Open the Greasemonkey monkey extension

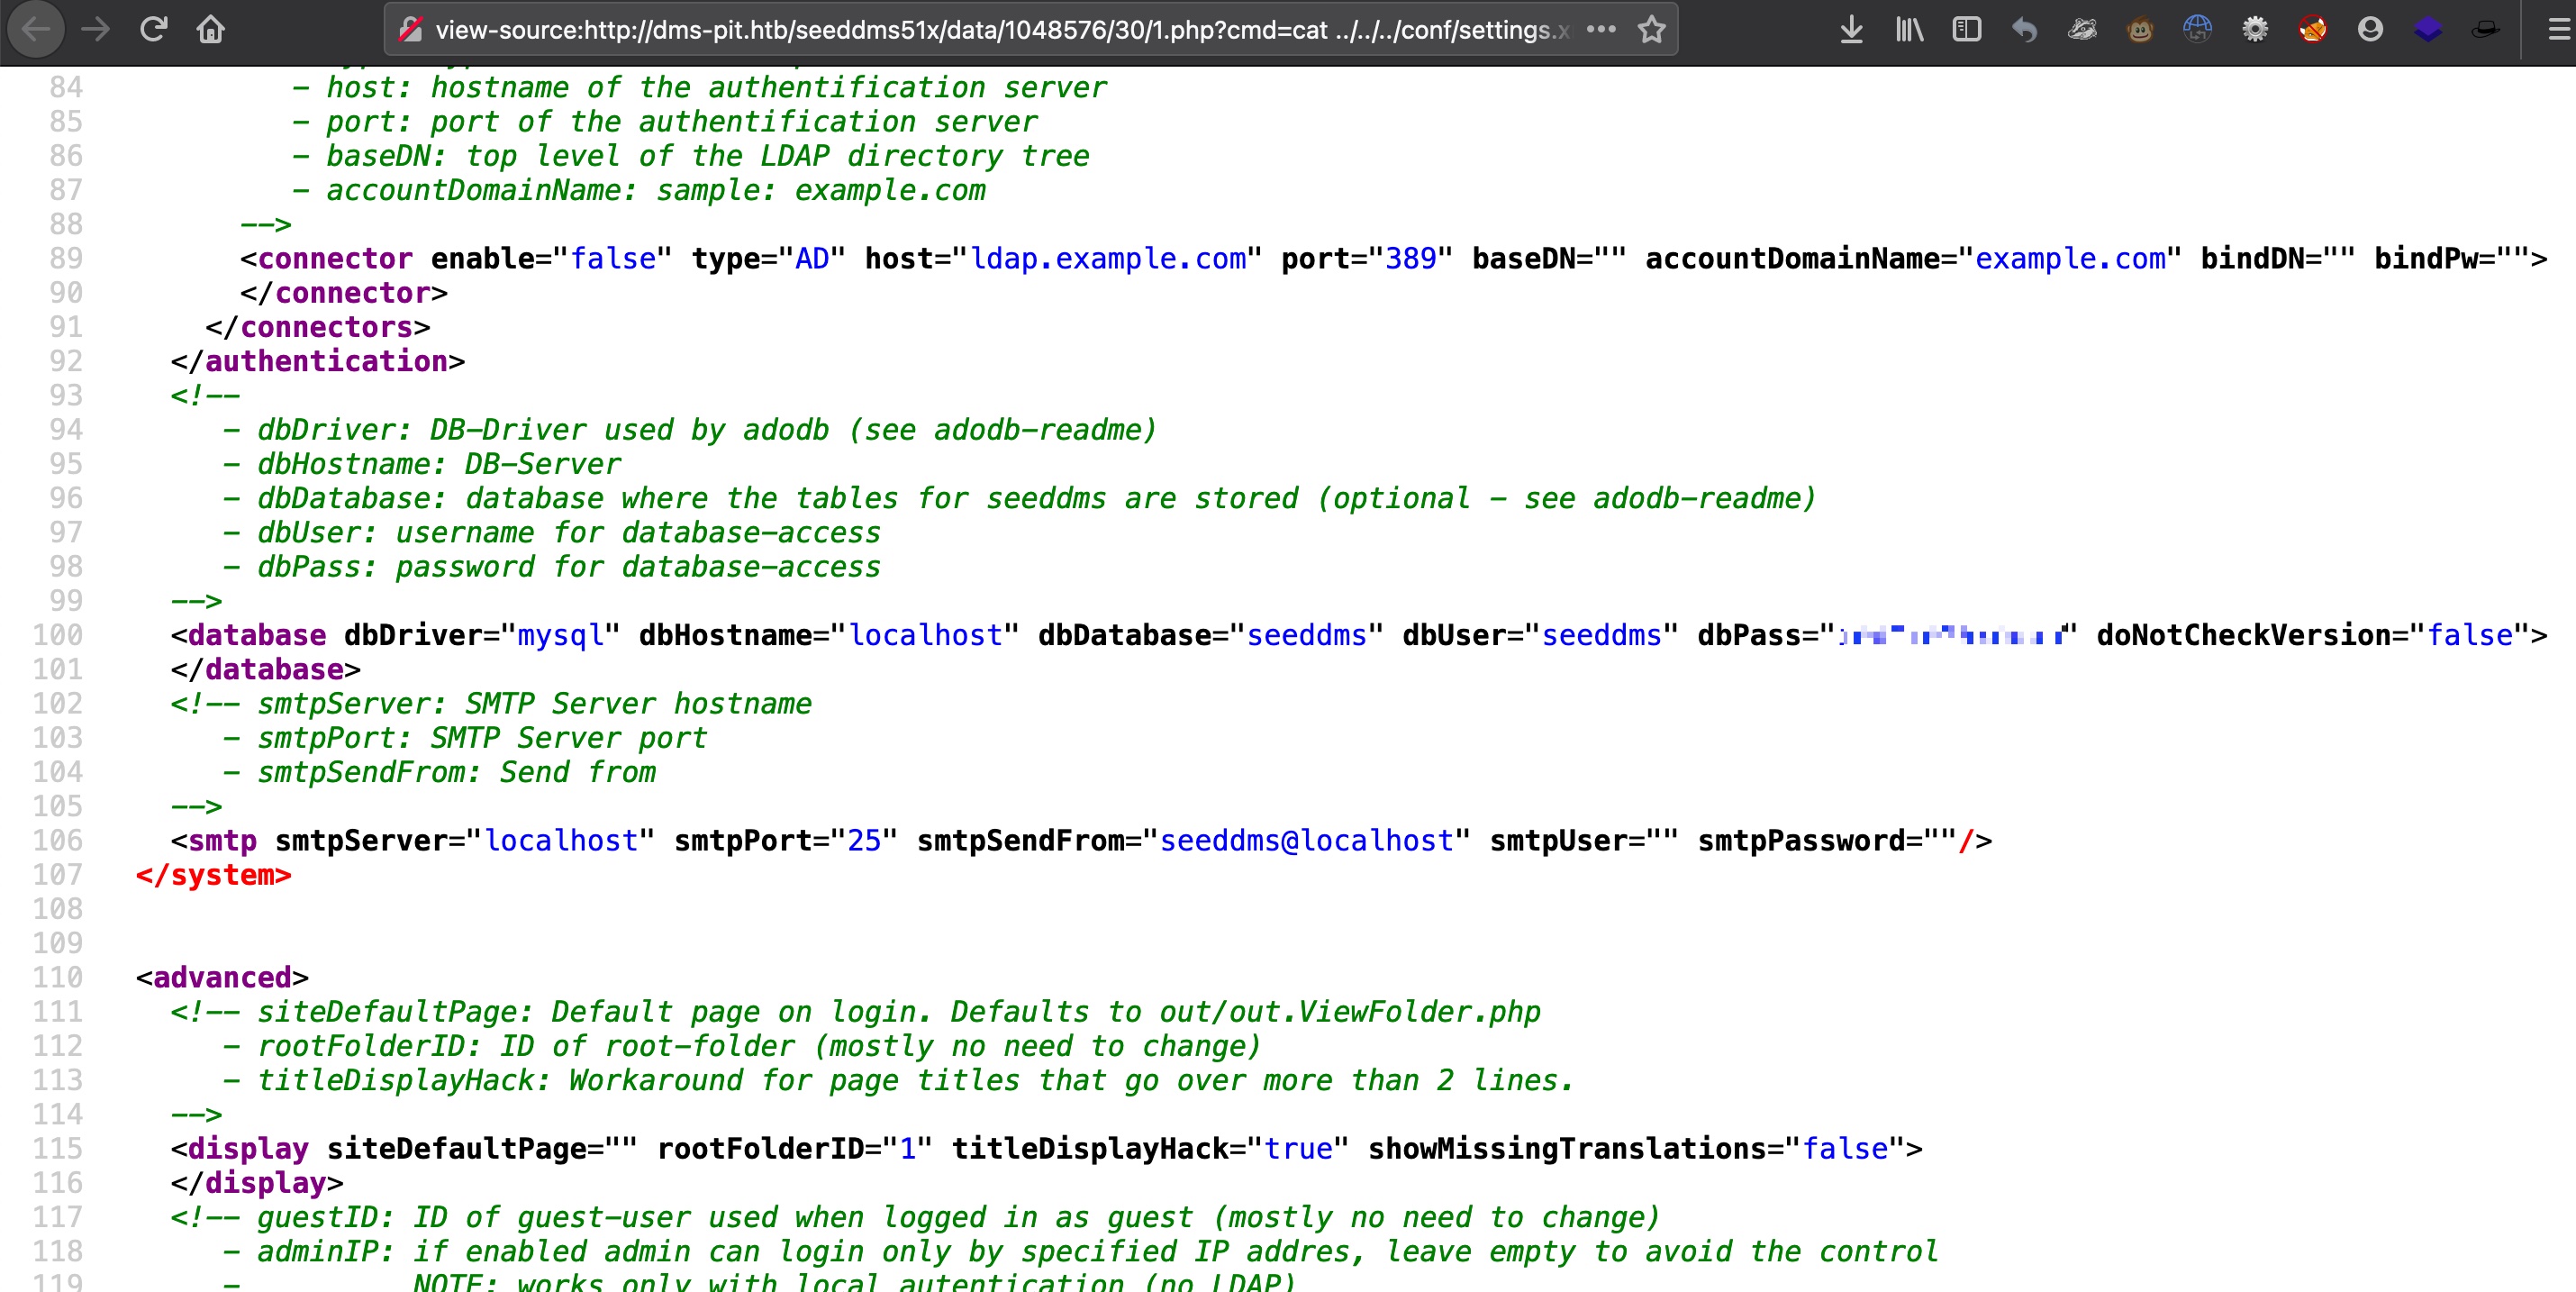pos(2140,29)
